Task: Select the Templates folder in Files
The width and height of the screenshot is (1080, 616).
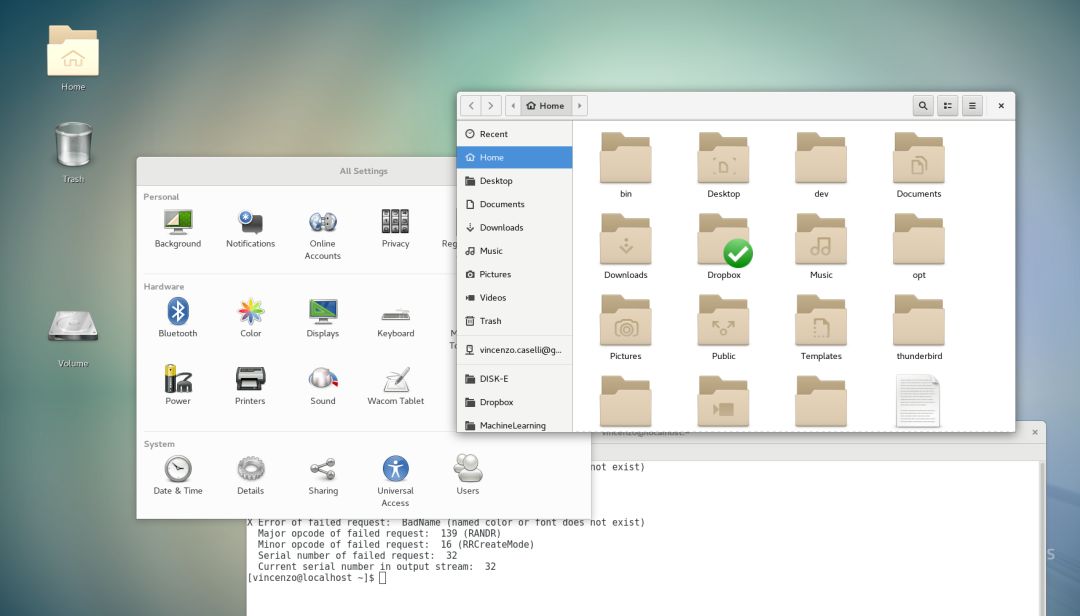Action: pos(821,328)
